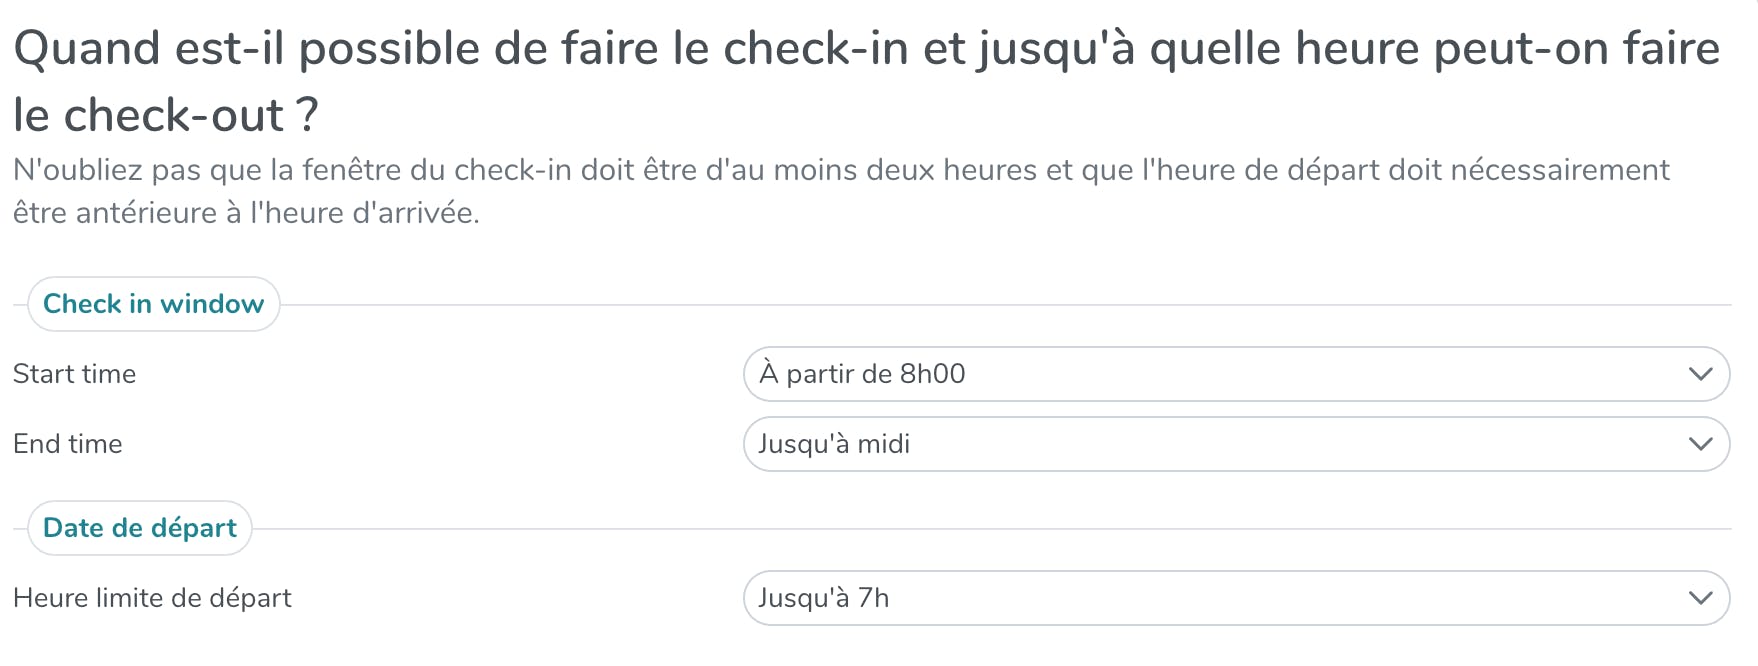The image size is (1758, 666).
Task: Open the "À partir de 8h00" start time dropdown
Action: click(1236, 374)
